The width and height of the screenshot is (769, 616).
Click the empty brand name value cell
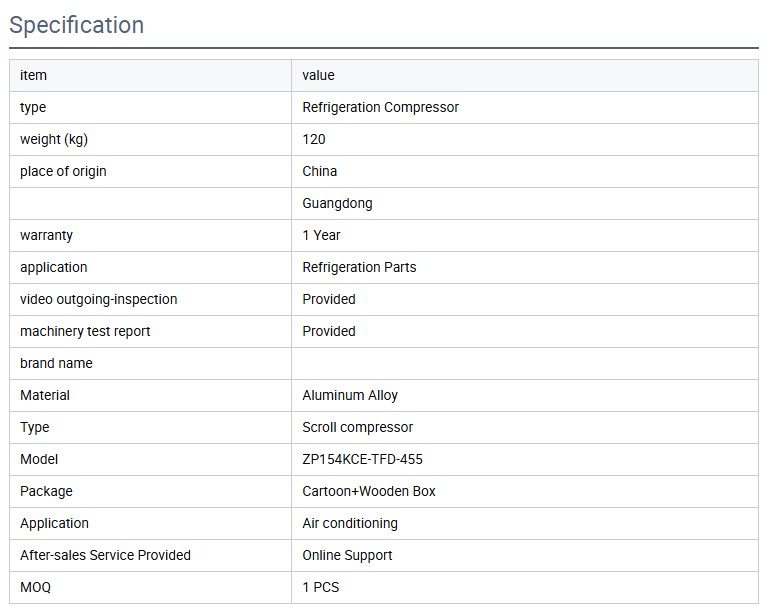tap(524, 363)
